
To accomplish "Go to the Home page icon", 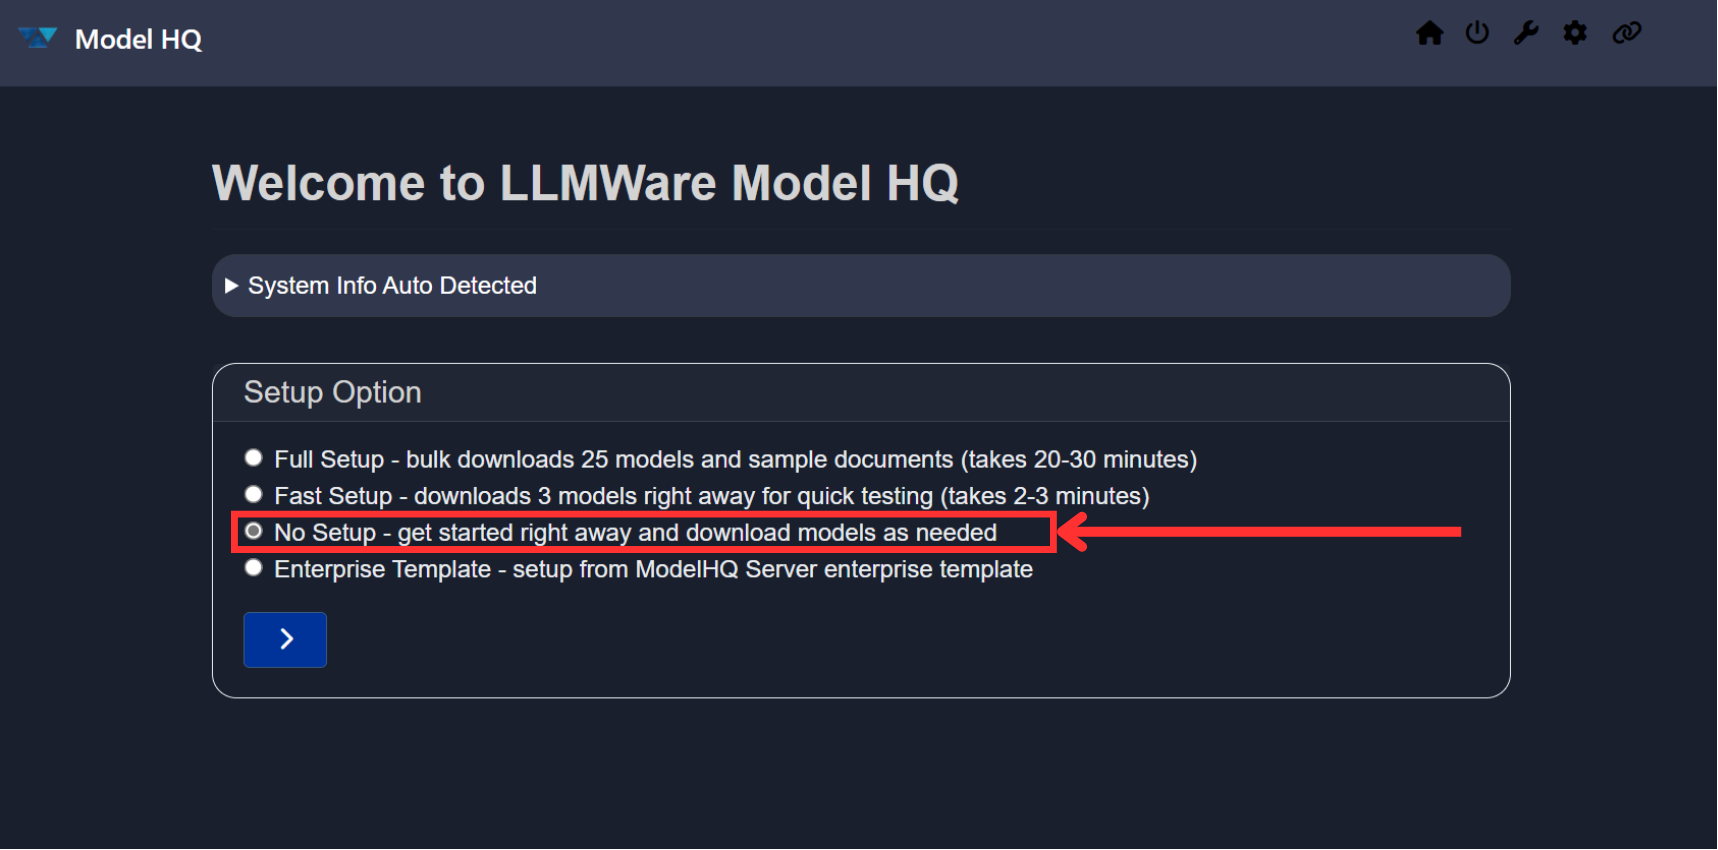I will 1429,33.
